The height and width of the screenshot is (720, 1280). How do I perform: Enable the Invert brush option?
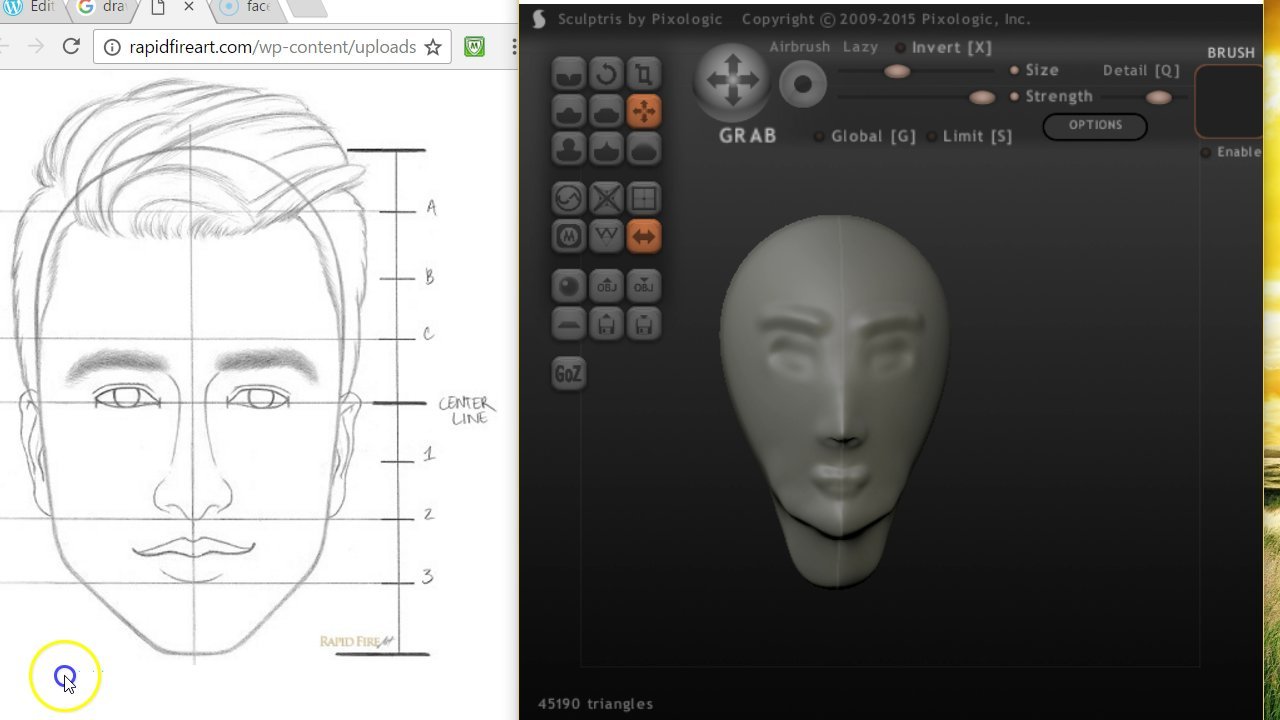pyautogui.click(x=905, y=47)
